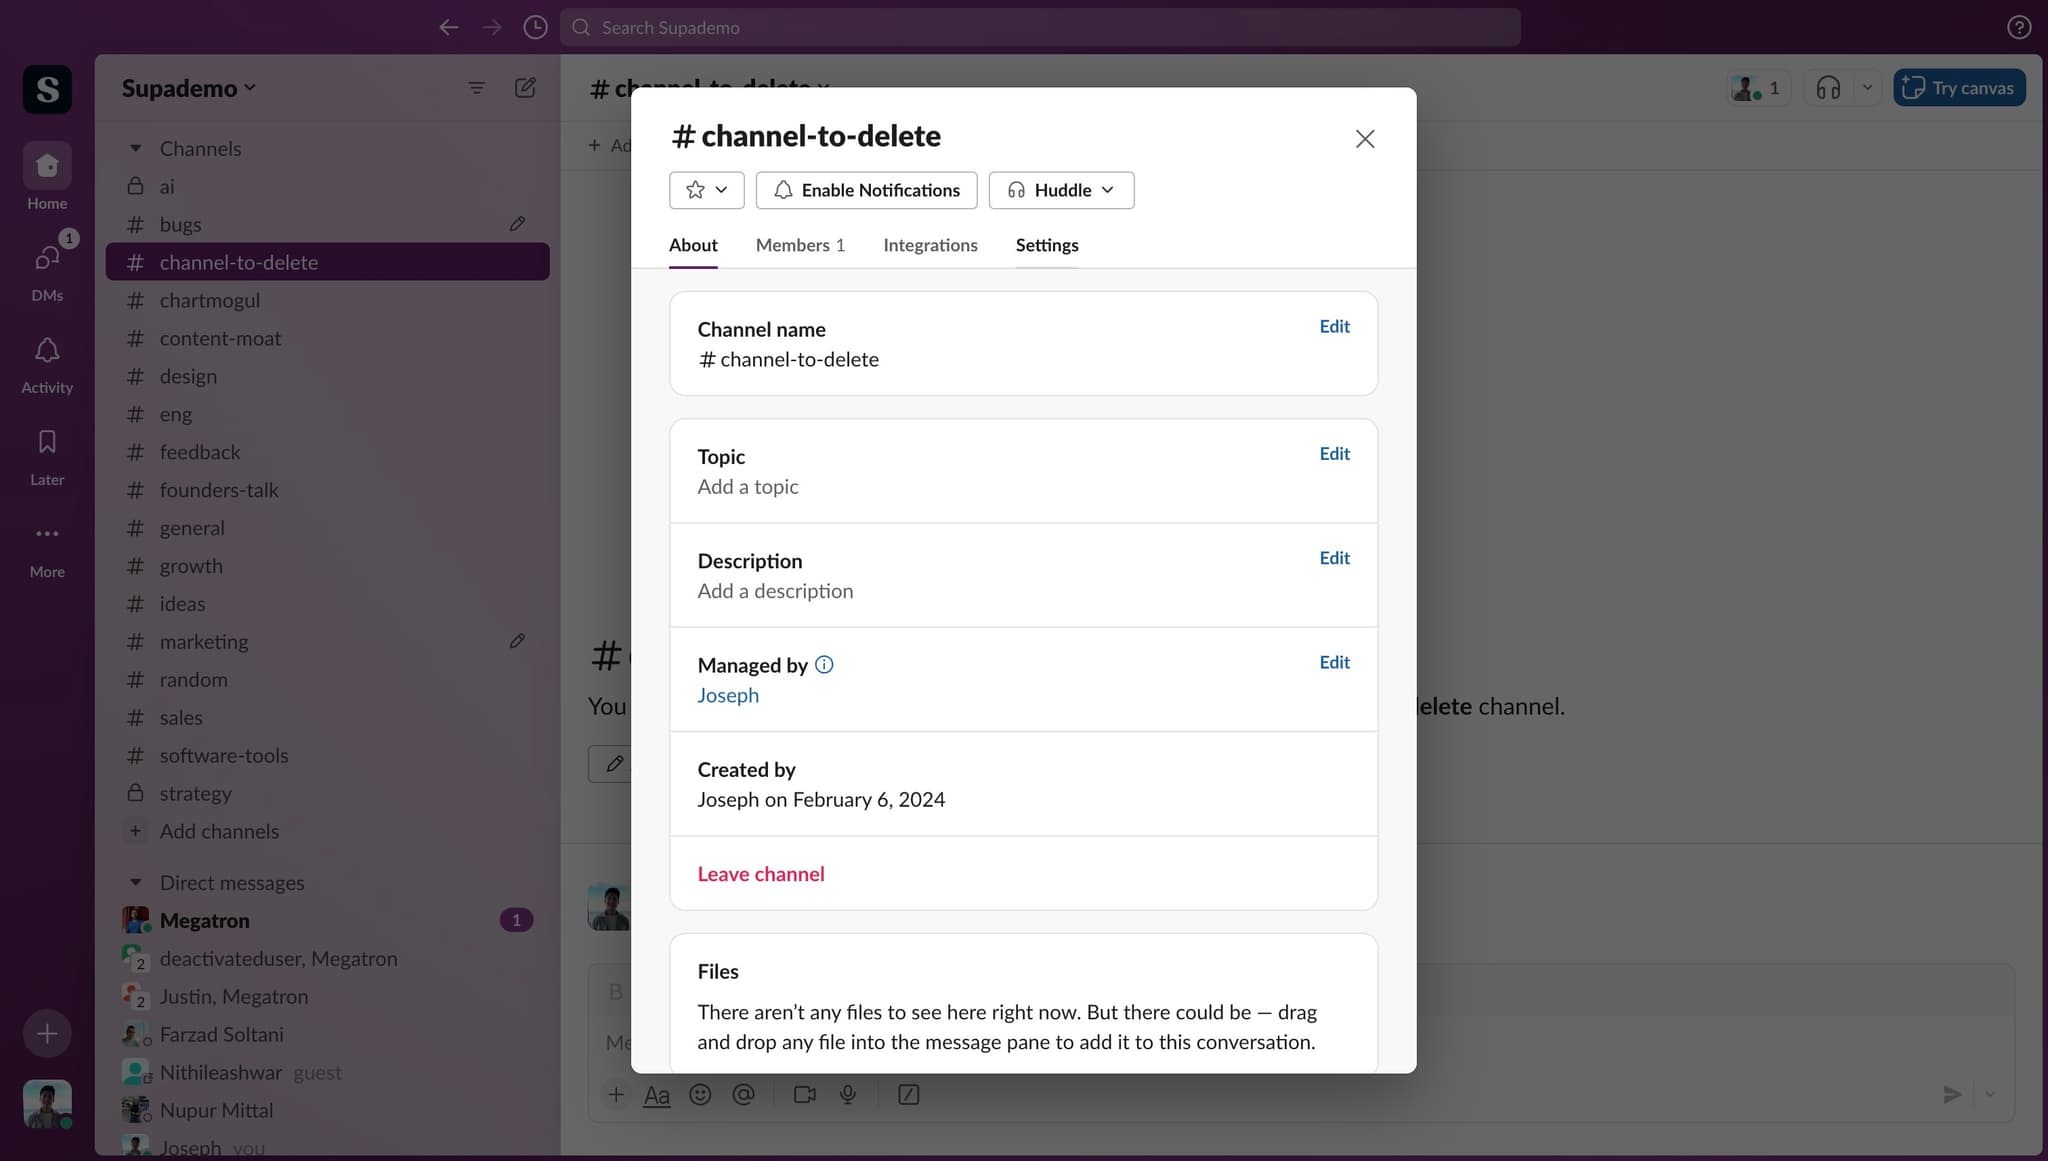
Task: Click the compose new message icon
Action: pyautogui.click(x=524, y=88)
